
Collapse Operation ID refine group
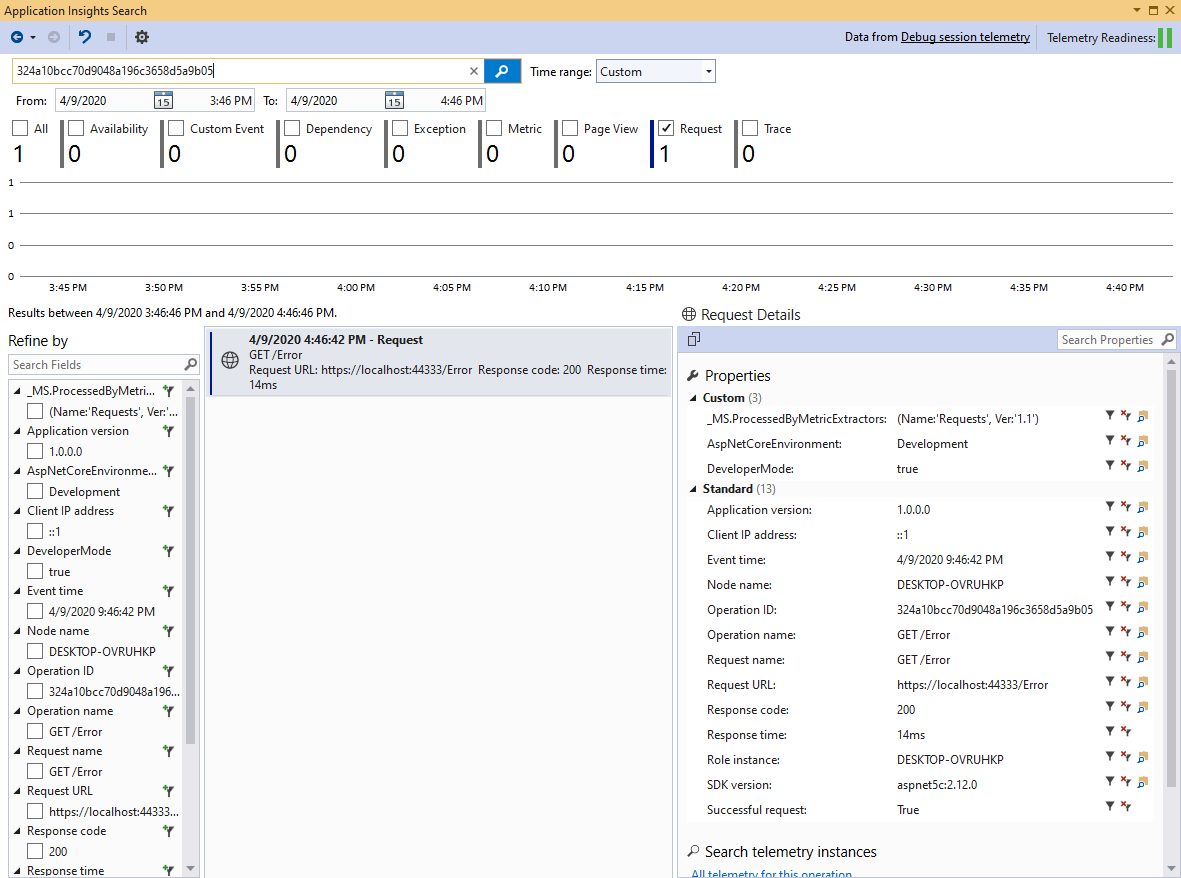click(x=17, y=671)
